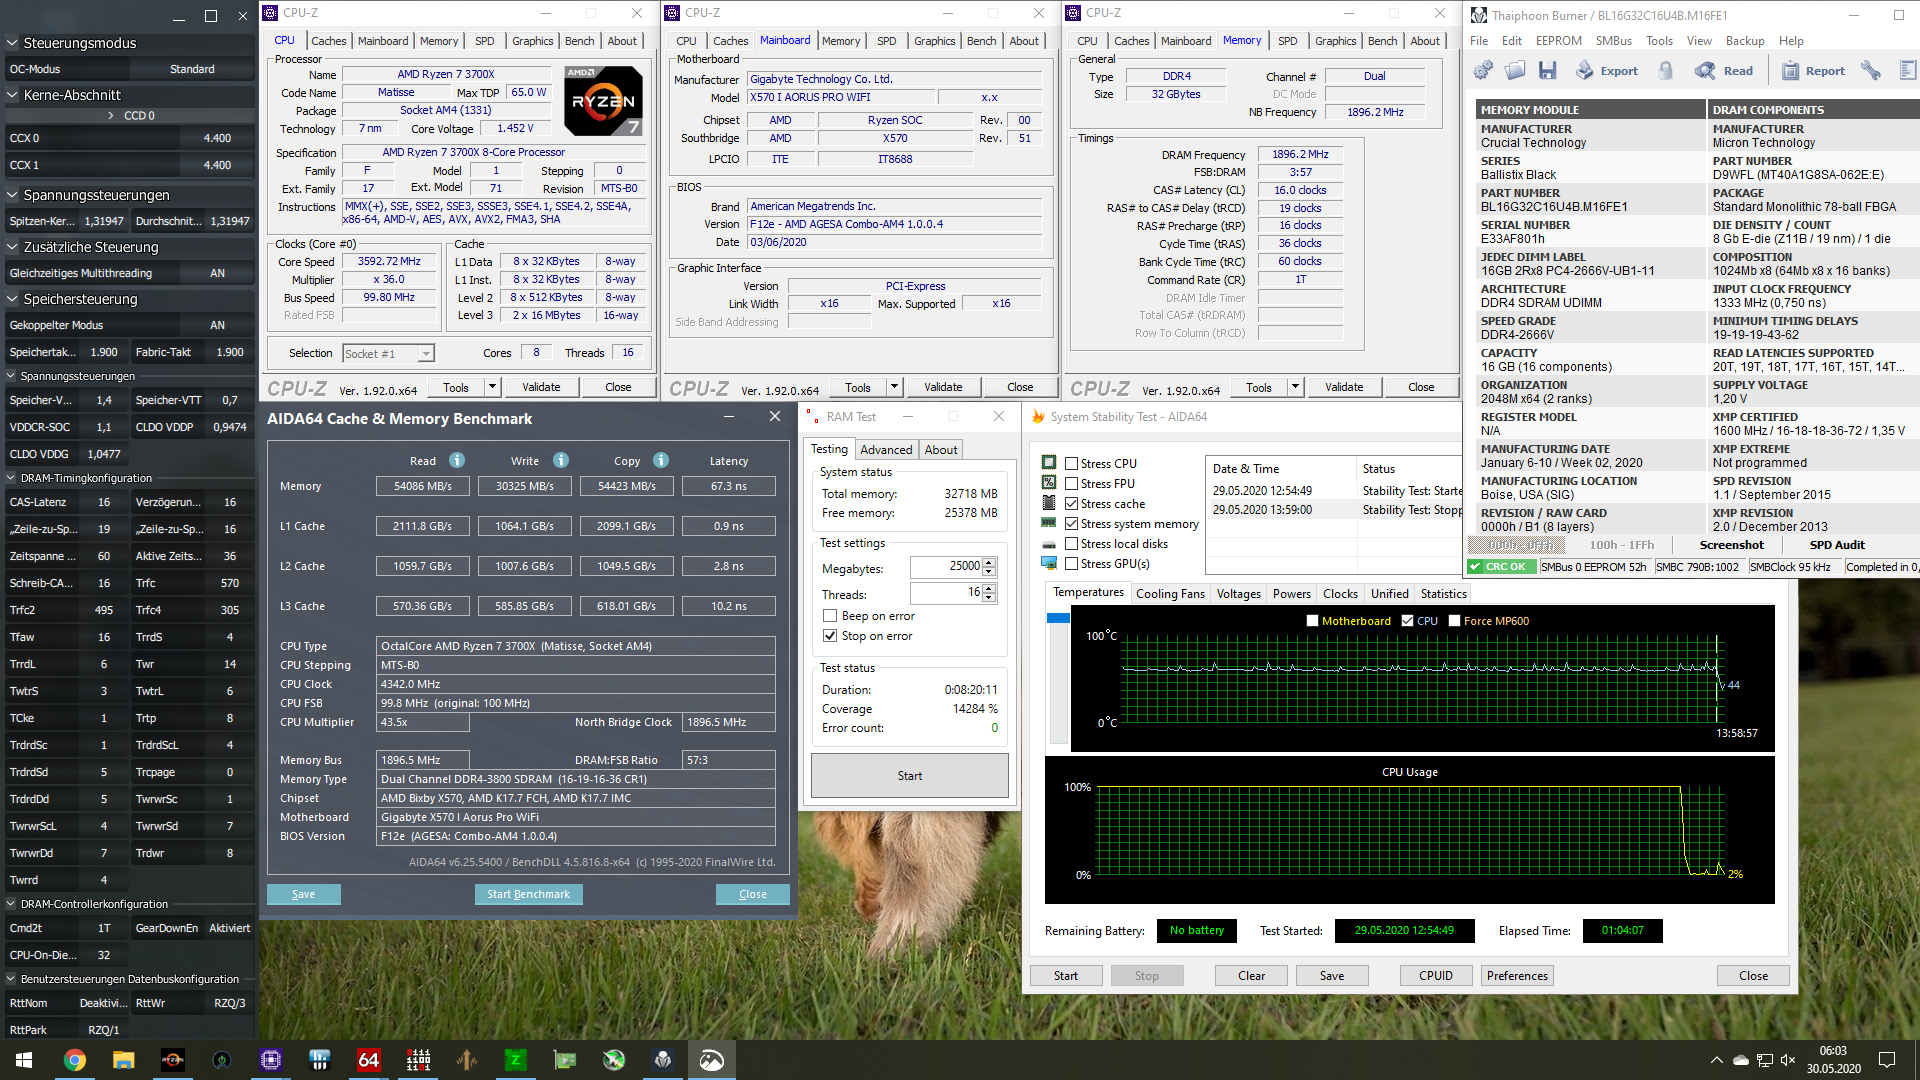Disable Stop on error in RAM Test
Image resolution: width=1920 pixels, height=1080 pixels.
(829, 636)
